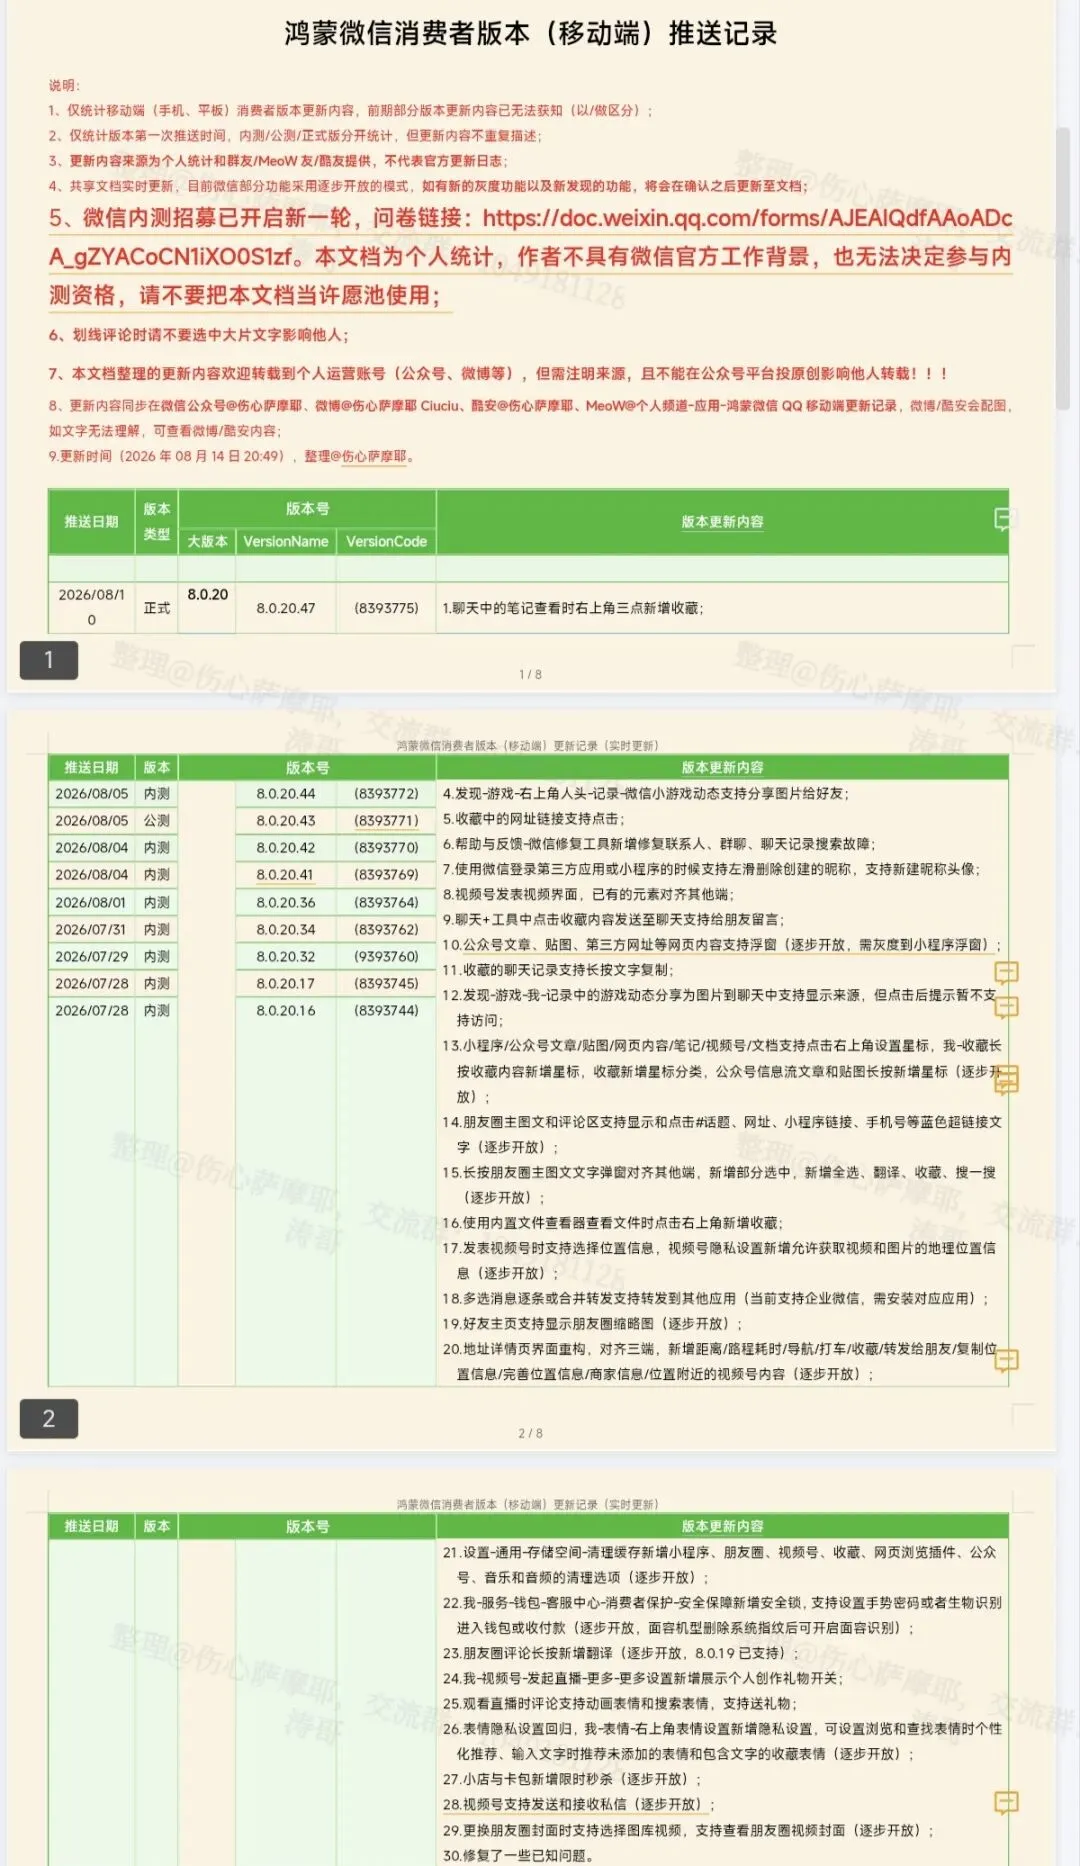Click page indicator 2 / 8
The height and width of the screenshot is (1866, 1080).
[x=530, y=1433]
